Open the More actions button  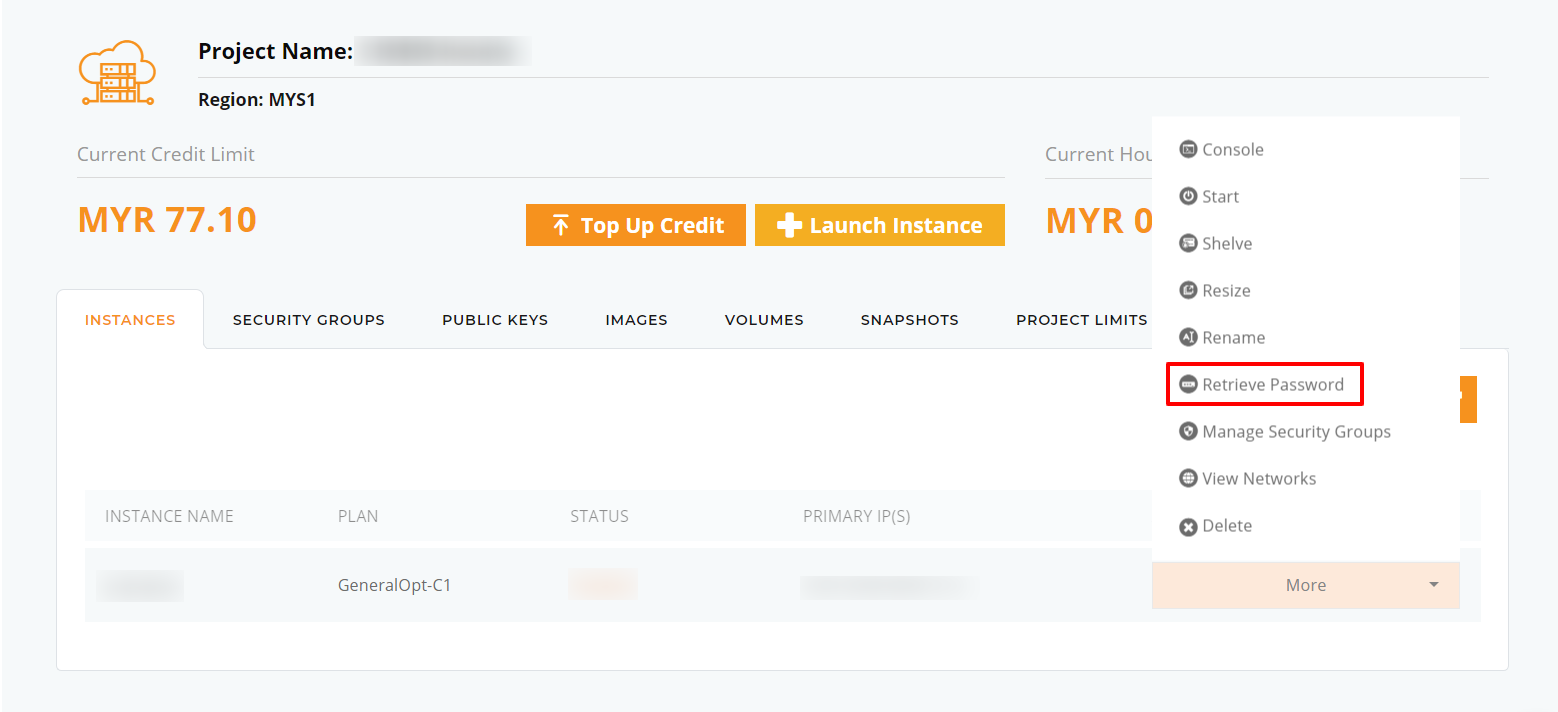click(1306, 585)
